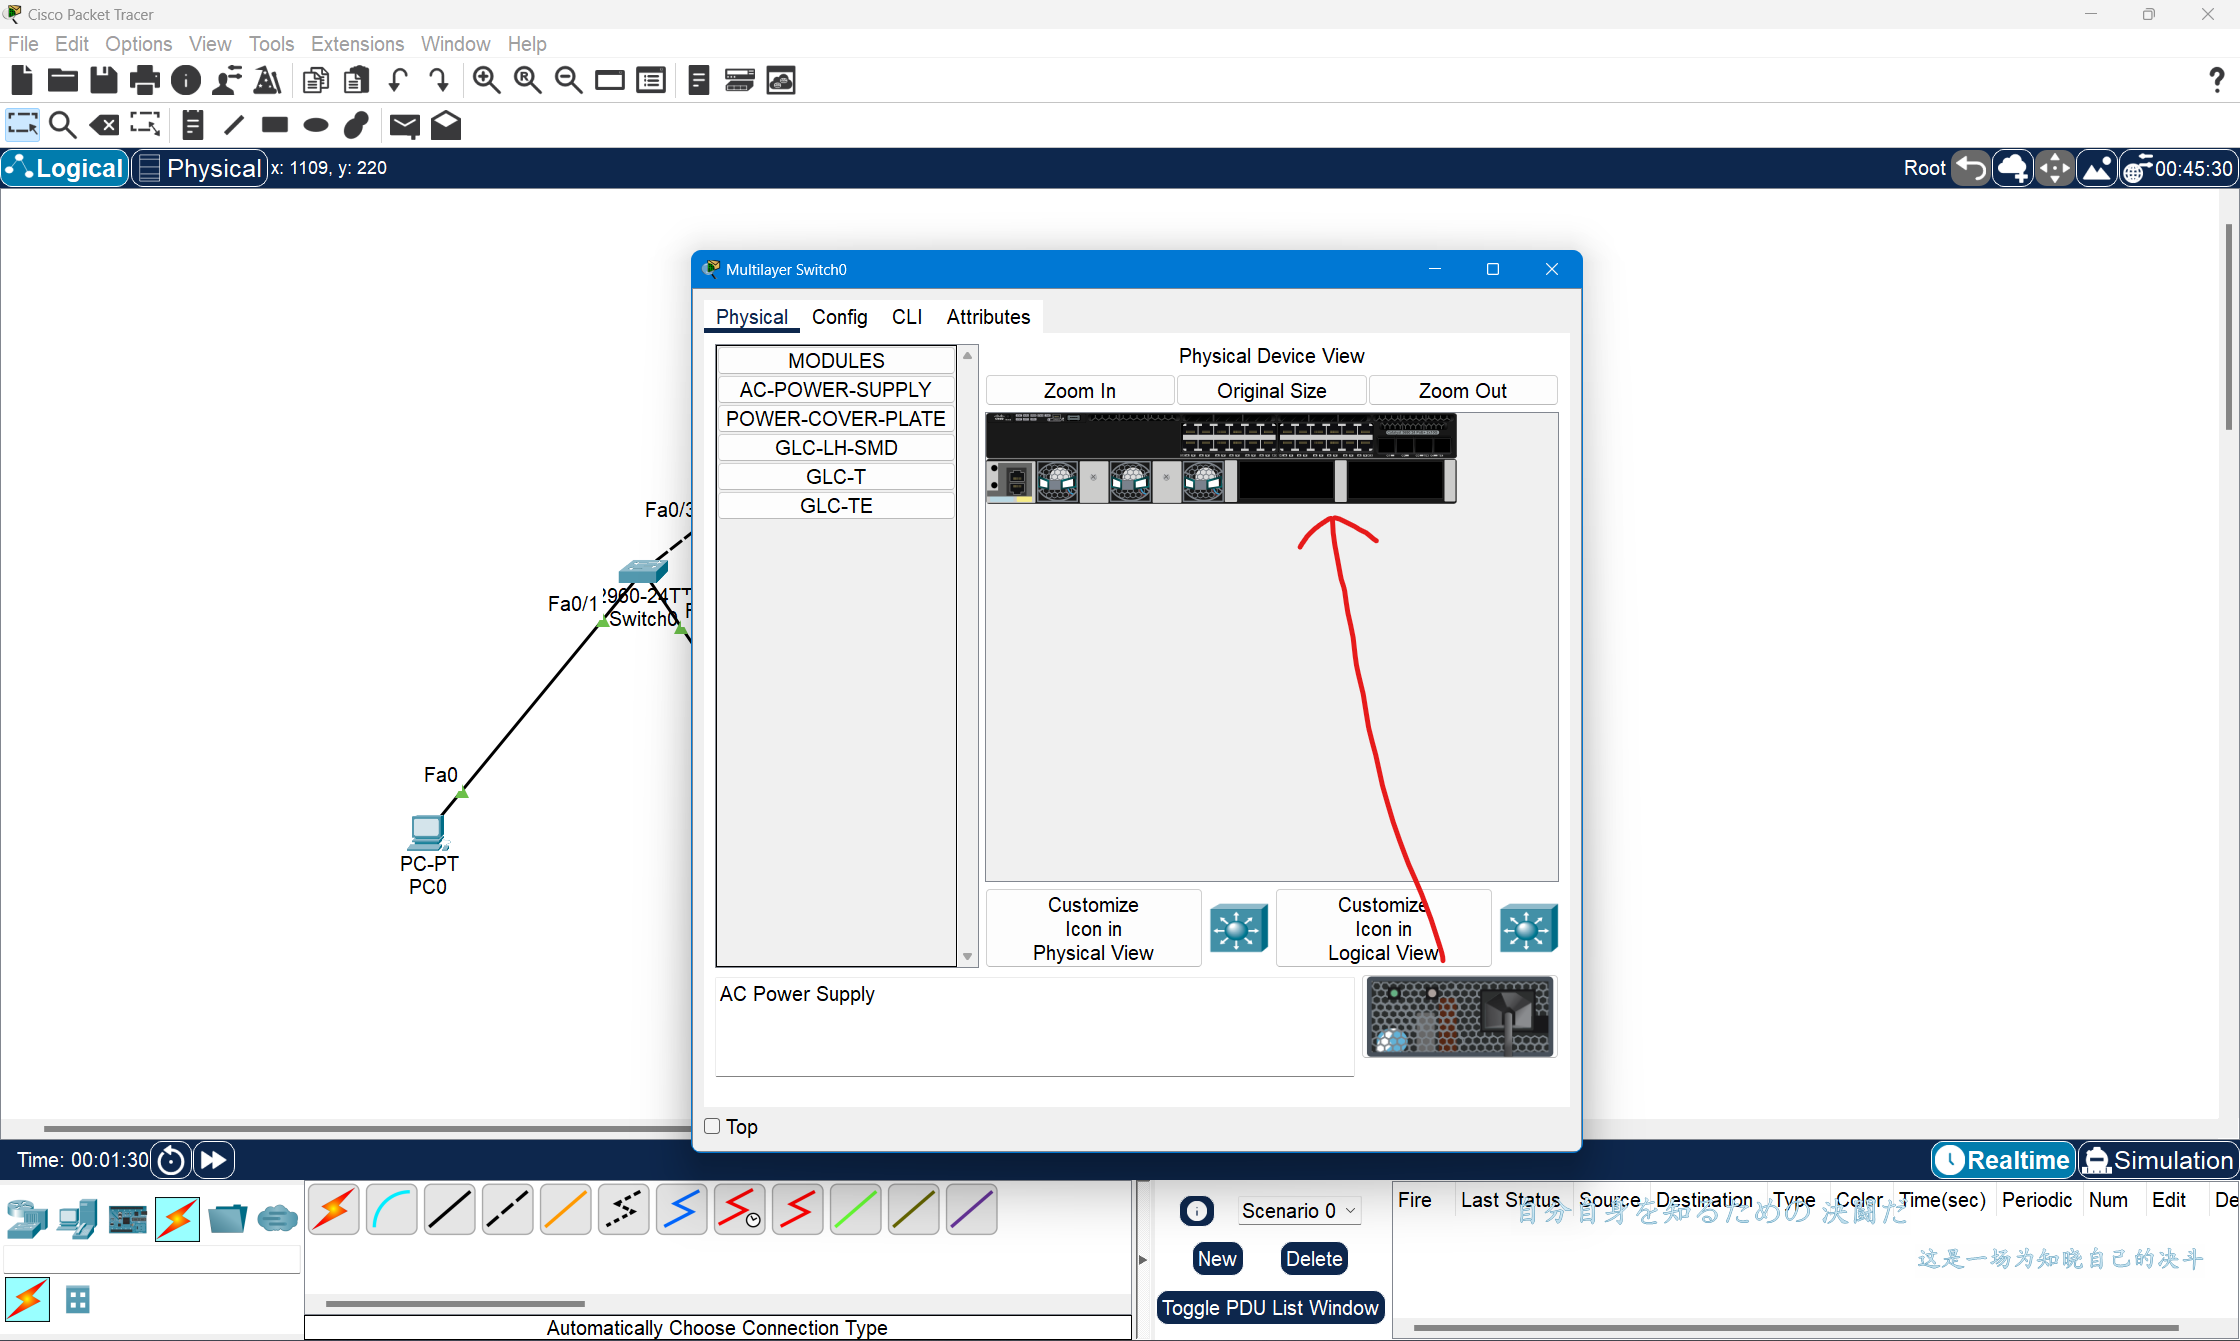Select the Inspect magnifier tool
The width and height of the screenshot is (2240, 1341).
point(63,125)
